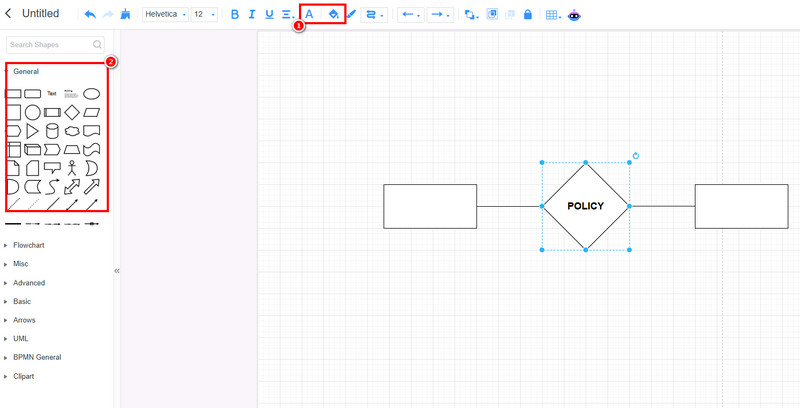800x408 pixels.
Task: Lock the selected shape with padlock icon
Action: (528, 14)
